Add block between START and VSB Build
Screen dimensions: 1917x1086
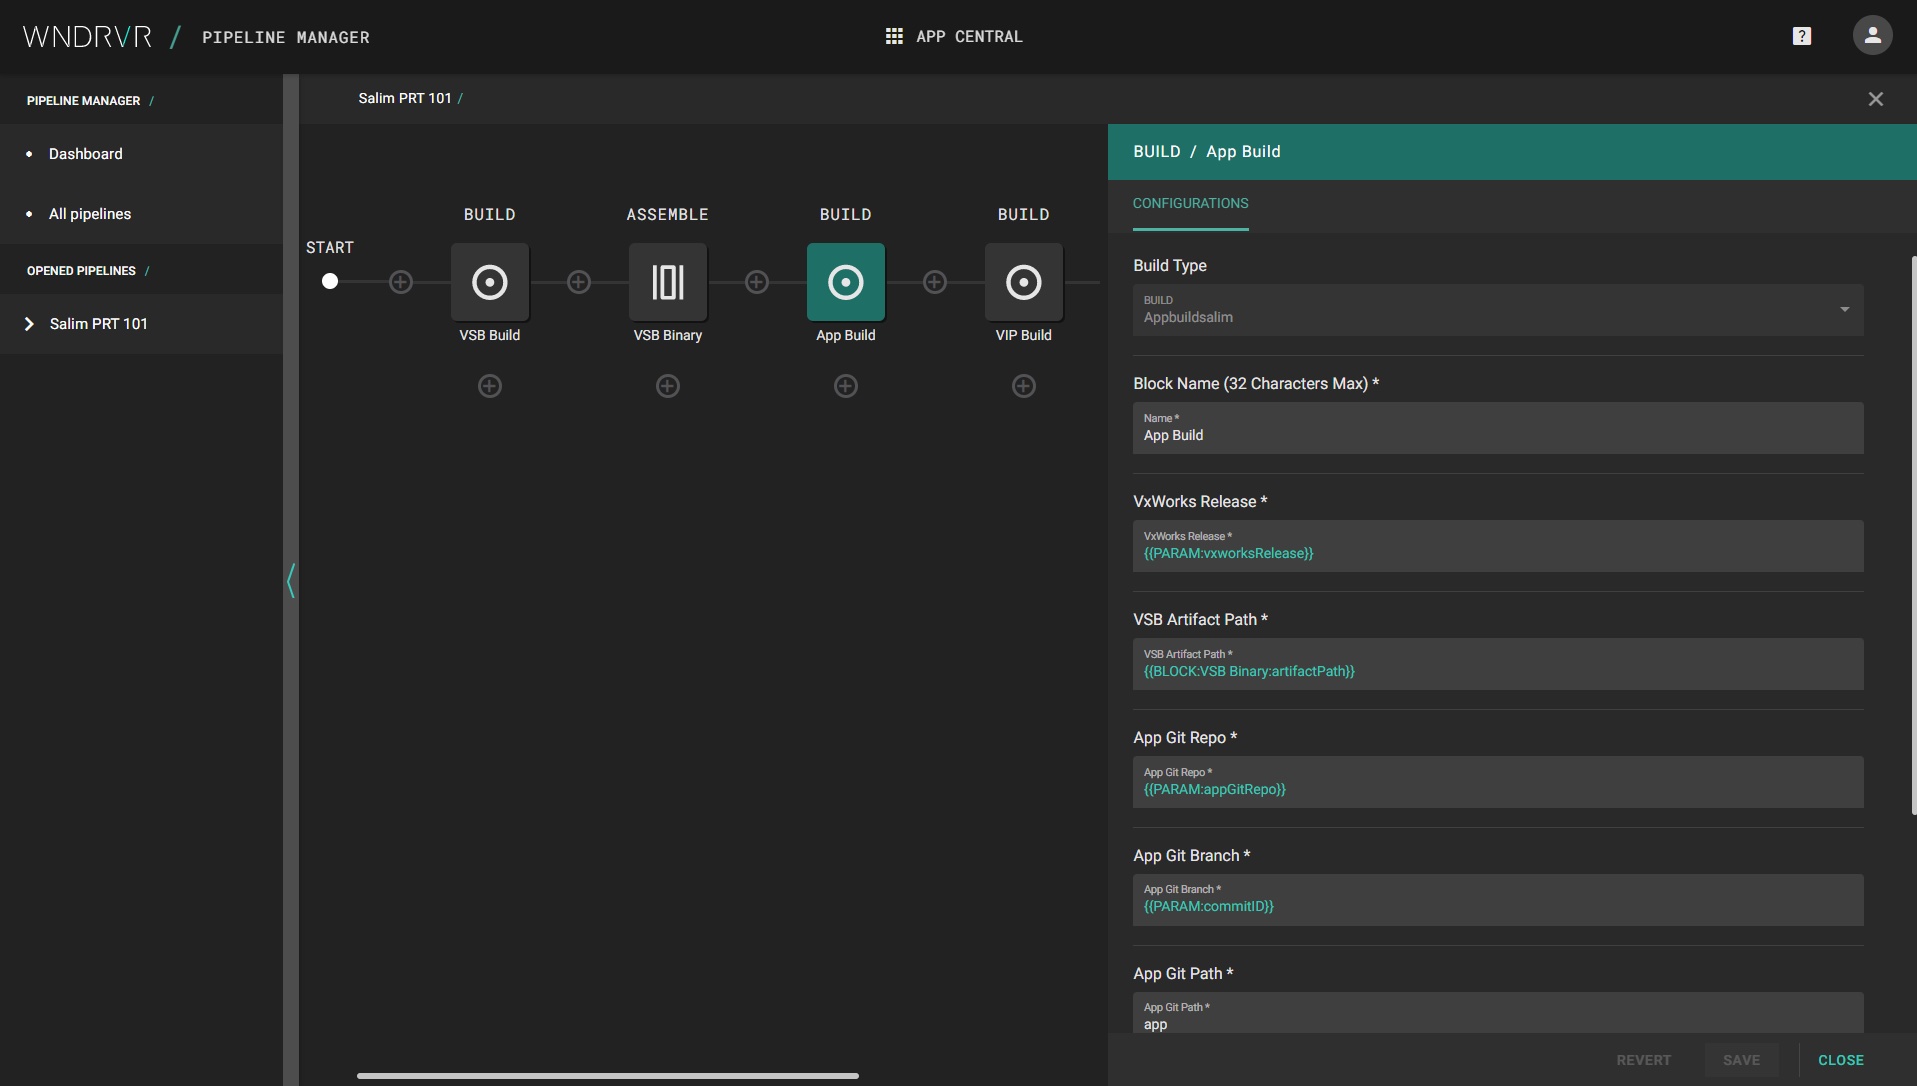click(401, 282)
